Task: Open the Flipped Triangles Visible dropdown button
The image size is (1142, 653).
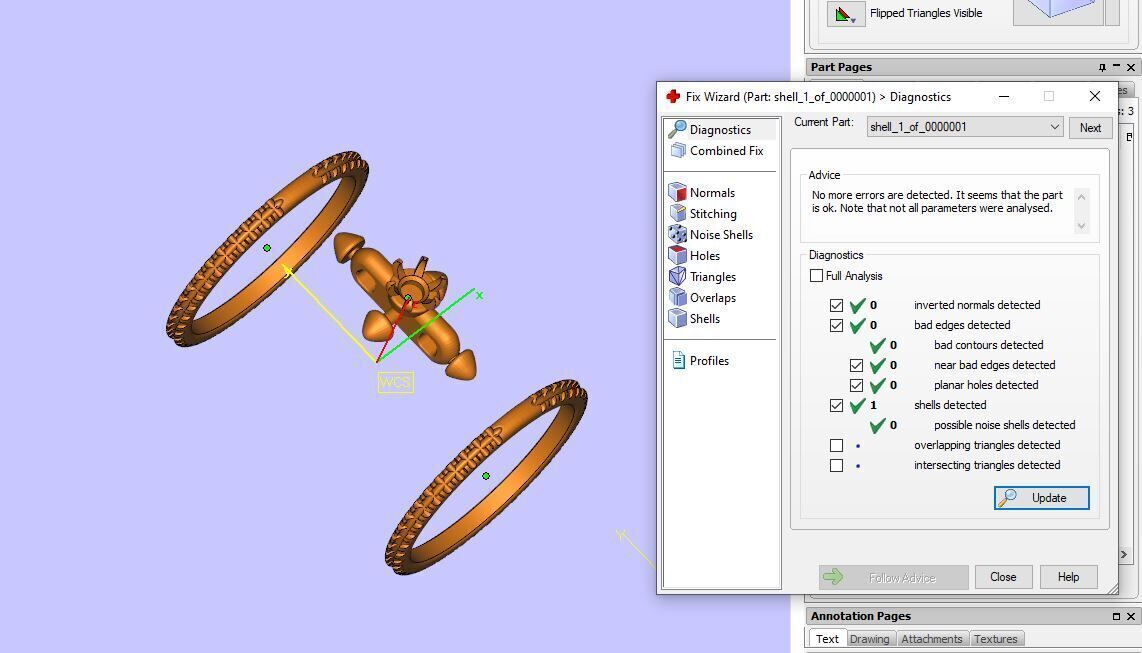Action: 846,14
